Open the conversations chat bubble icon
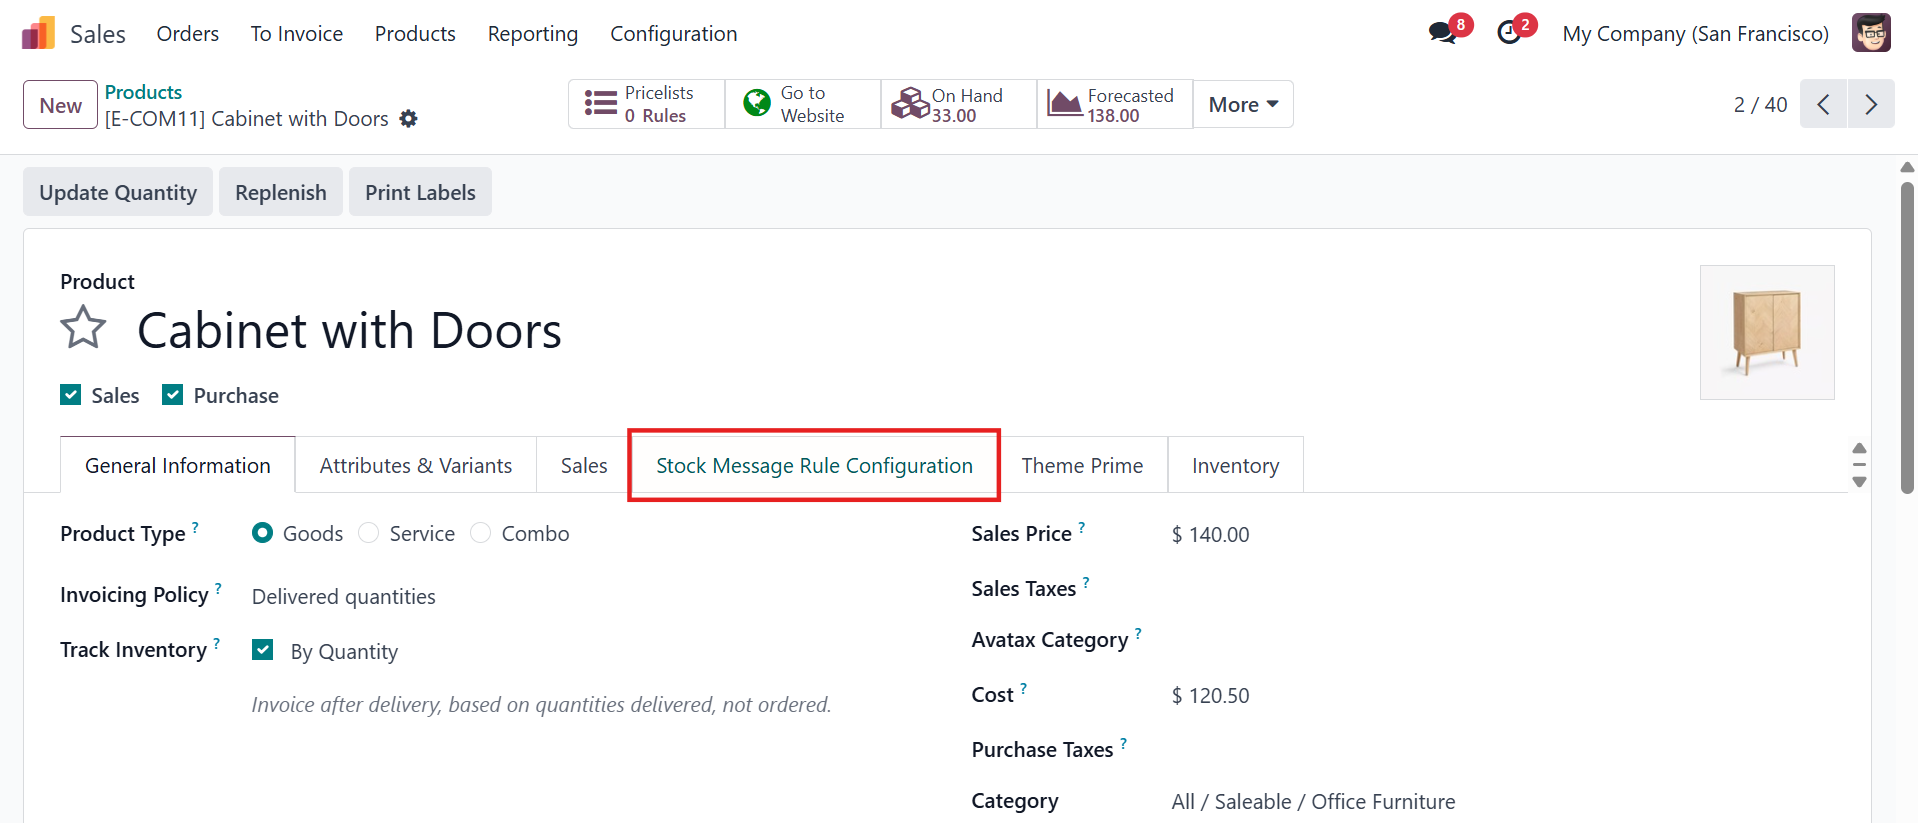The height and width of the screenshot is (823, 1918). pos(1442,33)
